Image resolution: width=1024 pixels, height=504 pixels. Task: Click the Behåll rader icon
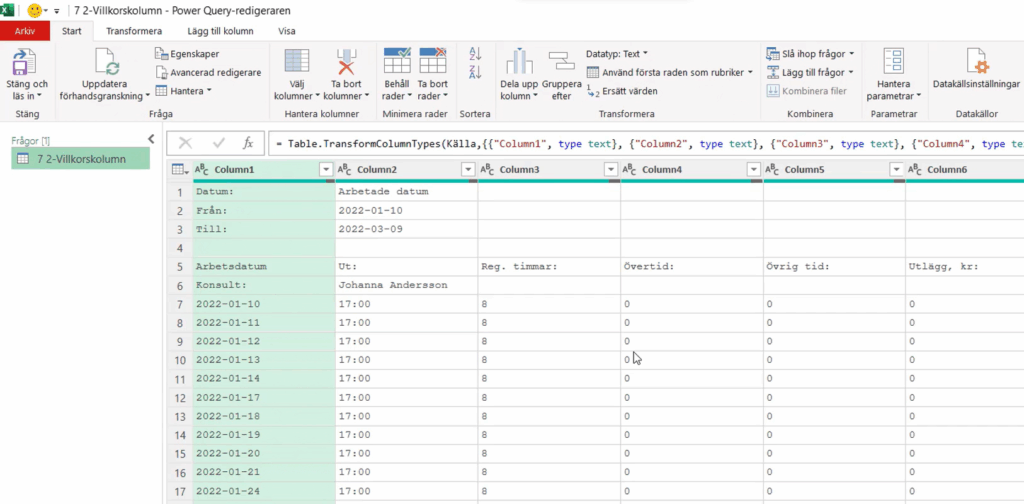(398, 62)
